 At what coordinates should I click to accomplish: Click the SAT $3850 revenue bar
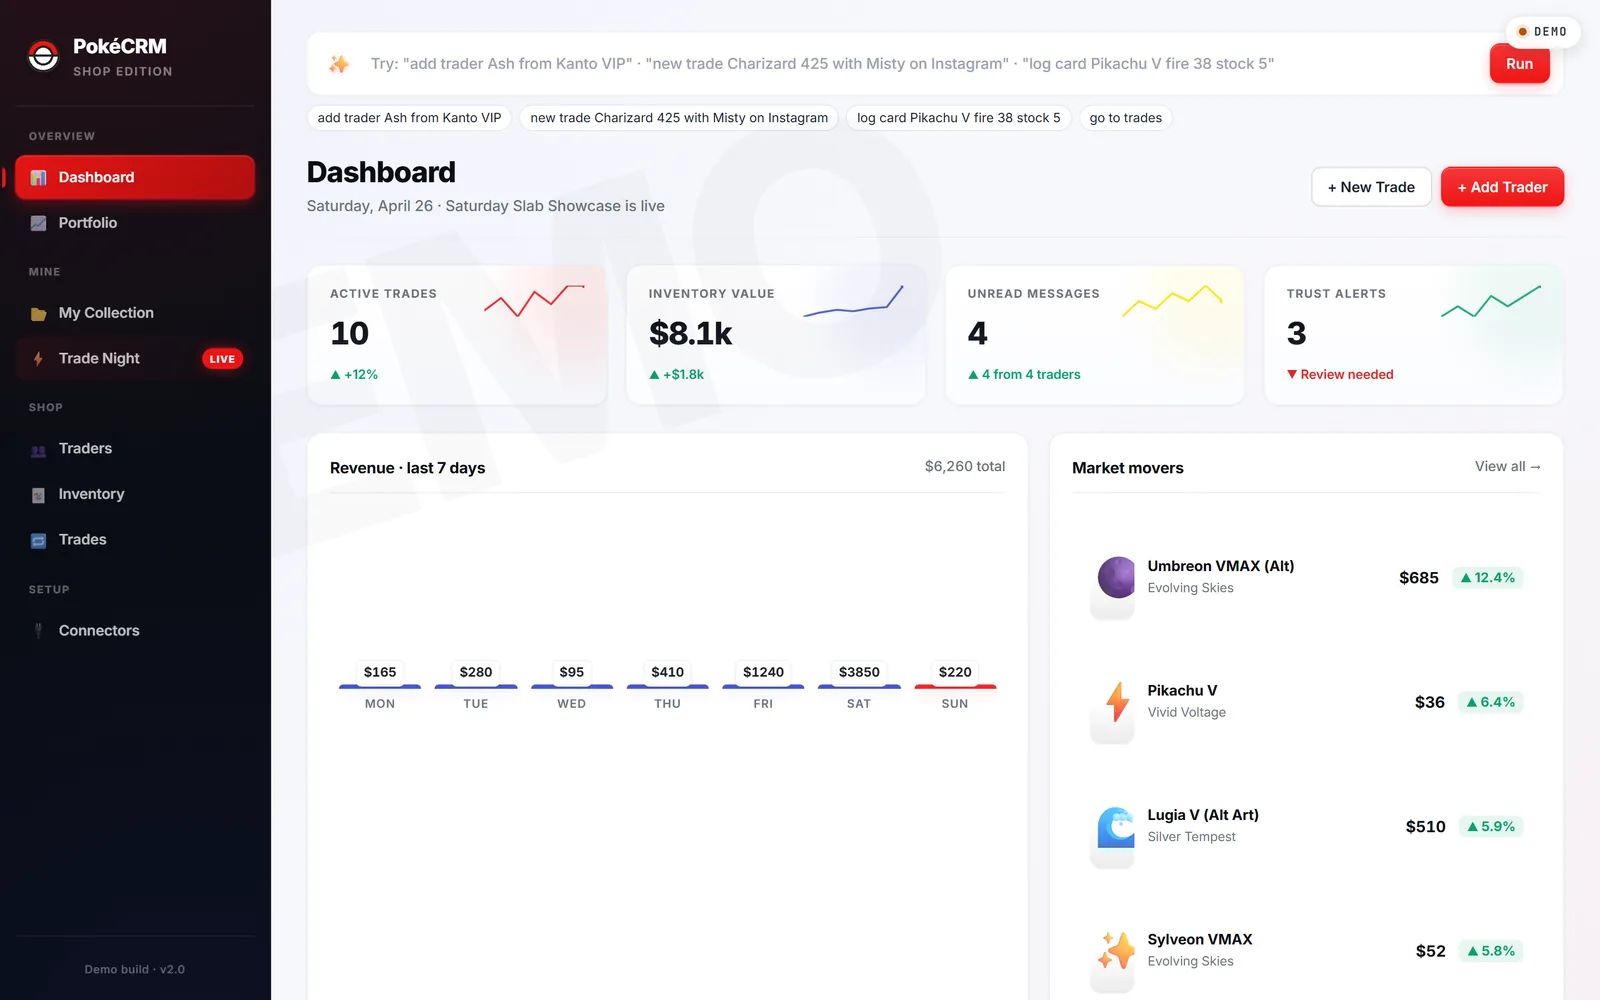tap(859, 686)
